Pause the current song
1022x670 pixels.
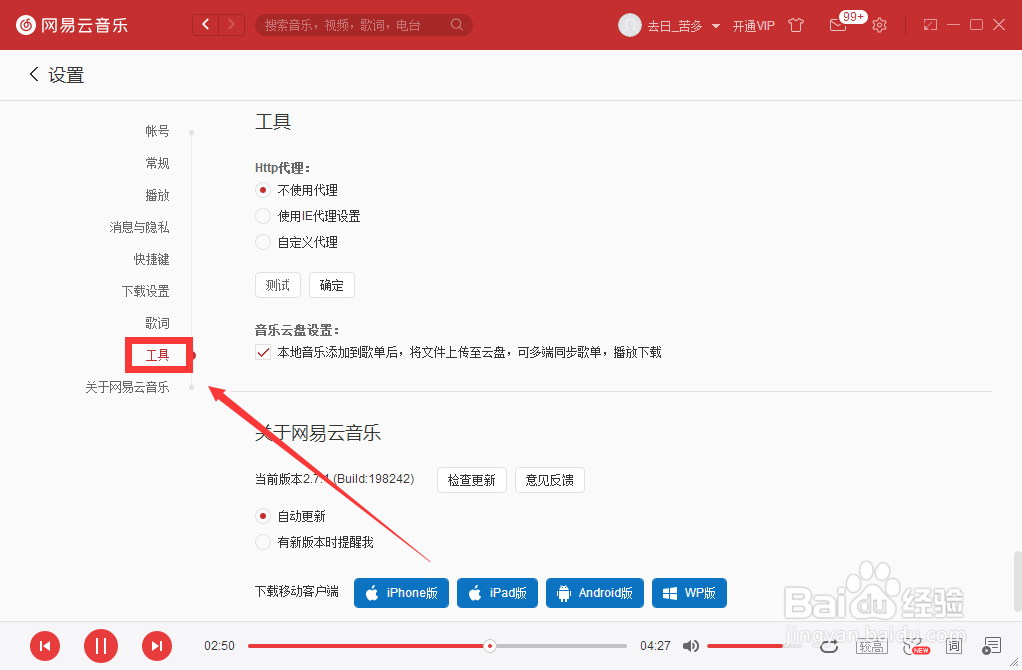click(x=101, y=646)
